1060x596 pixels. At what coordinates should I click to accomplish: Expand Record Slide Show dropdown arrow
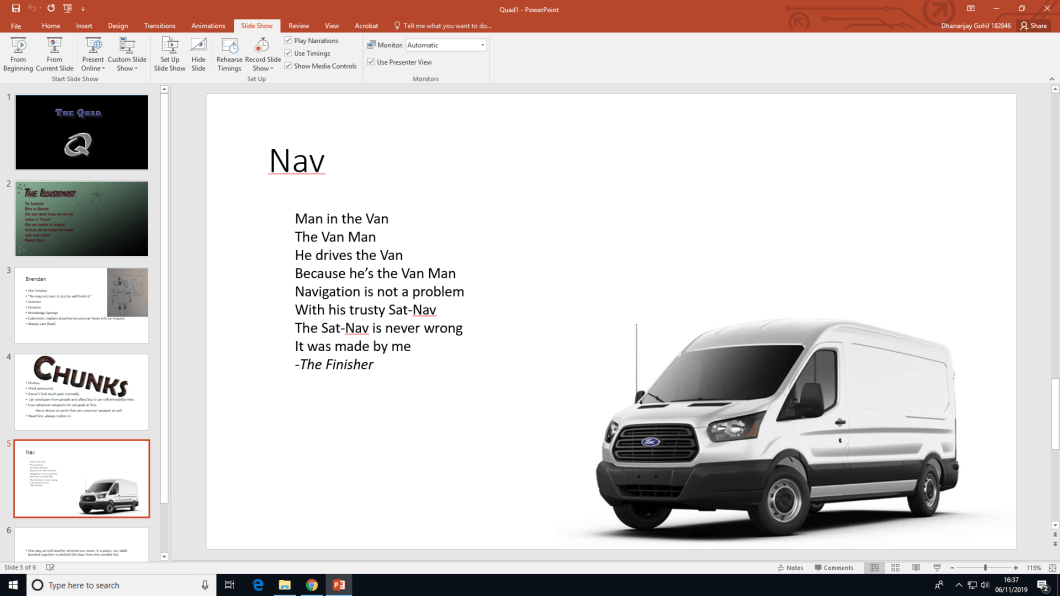pyautogui.click(x=272, y=69)
